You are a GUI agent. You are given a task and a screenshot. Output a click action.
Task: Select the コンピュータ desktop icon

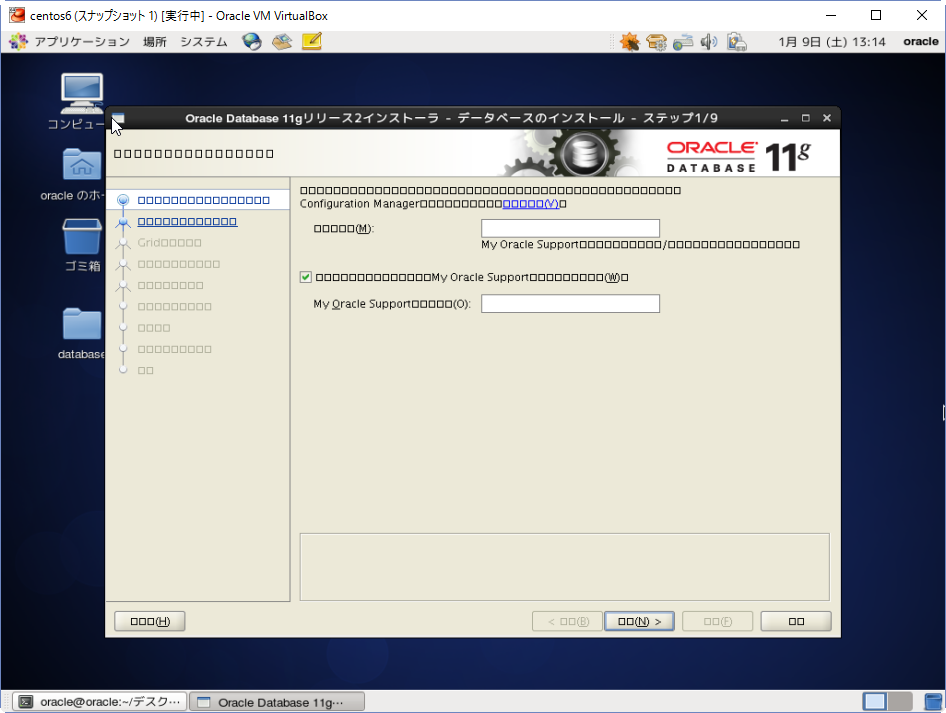81,101
